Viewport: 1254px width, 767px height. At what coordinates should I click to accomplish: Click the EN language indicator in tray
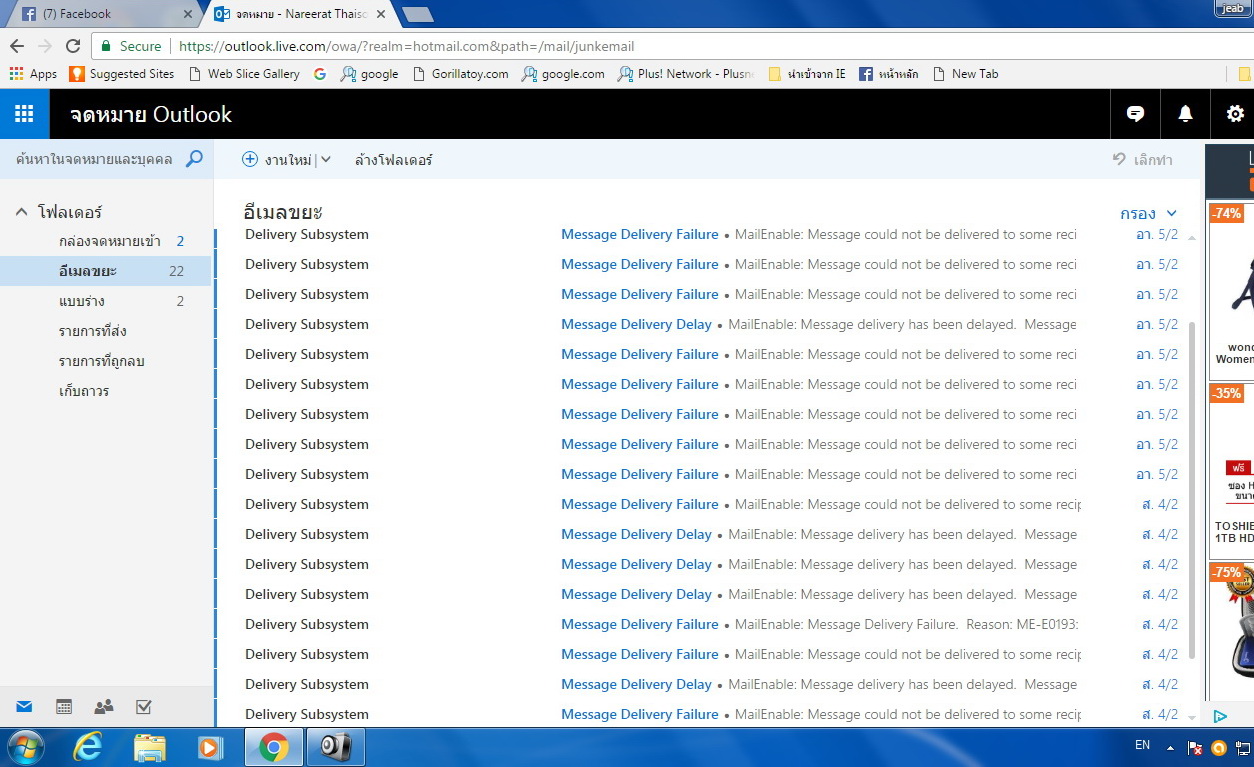(x=1142, y=745)
